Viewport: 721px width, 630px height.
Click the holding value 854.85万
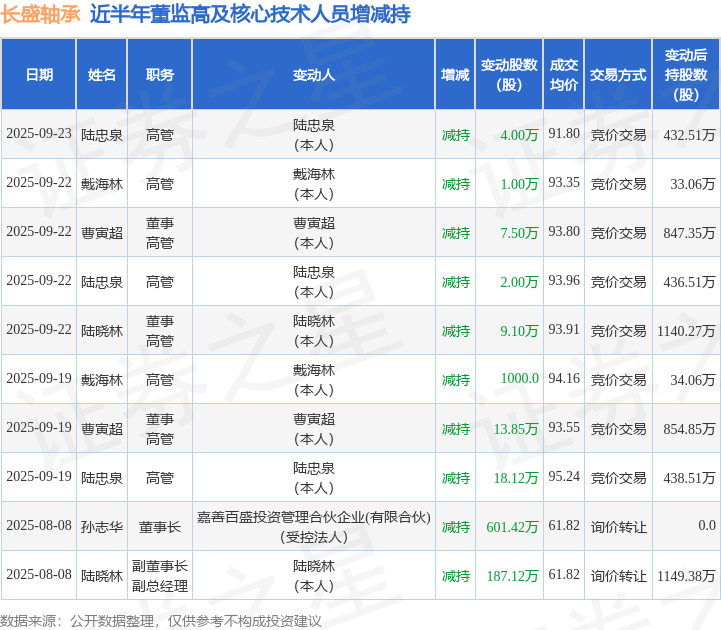coord(689,430)
